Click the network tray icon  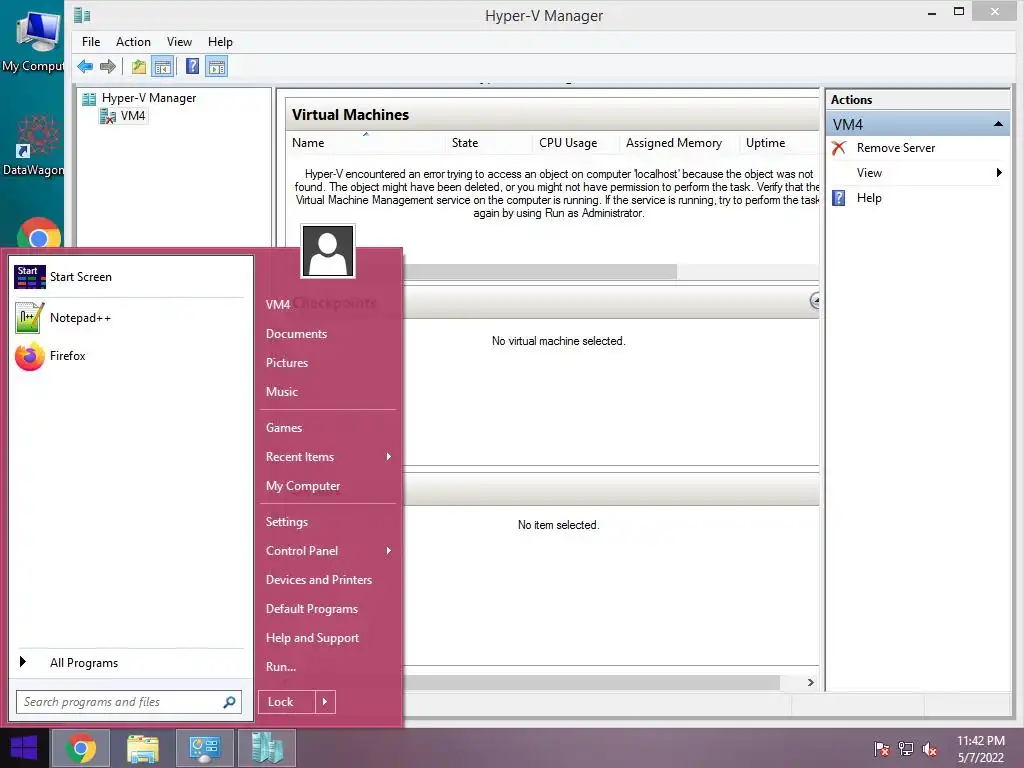pos(906,749)
